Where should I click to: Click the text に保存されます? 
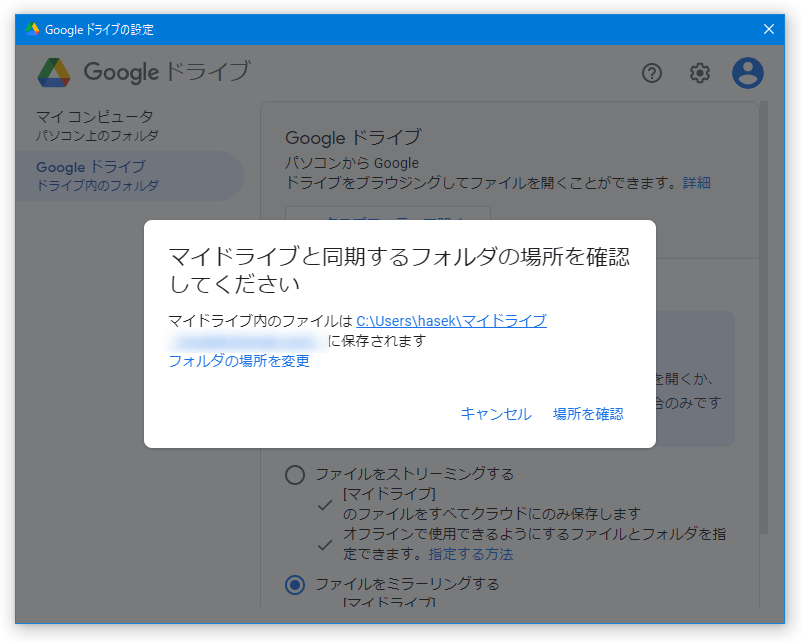tap(376, 341)
